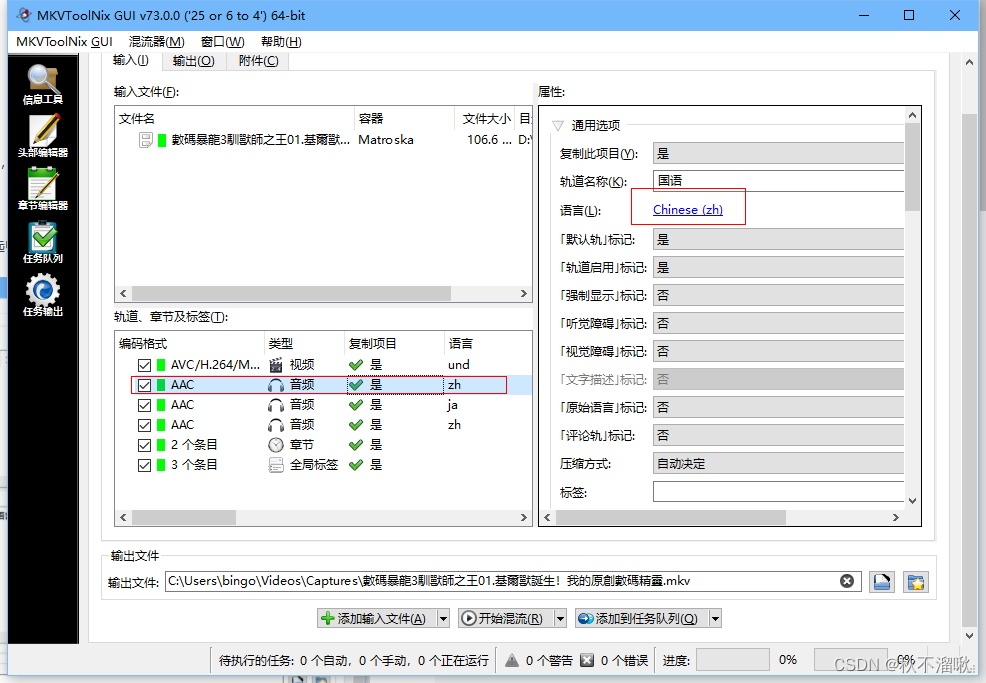Click the green check of the 章节 copy item
986x683 pixels.
pos(356,445)
